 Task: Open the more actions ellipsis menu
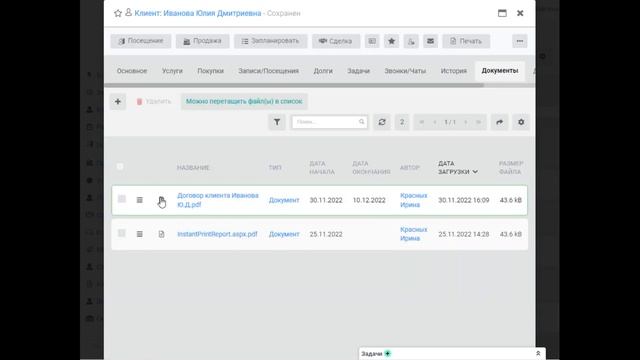520,41
